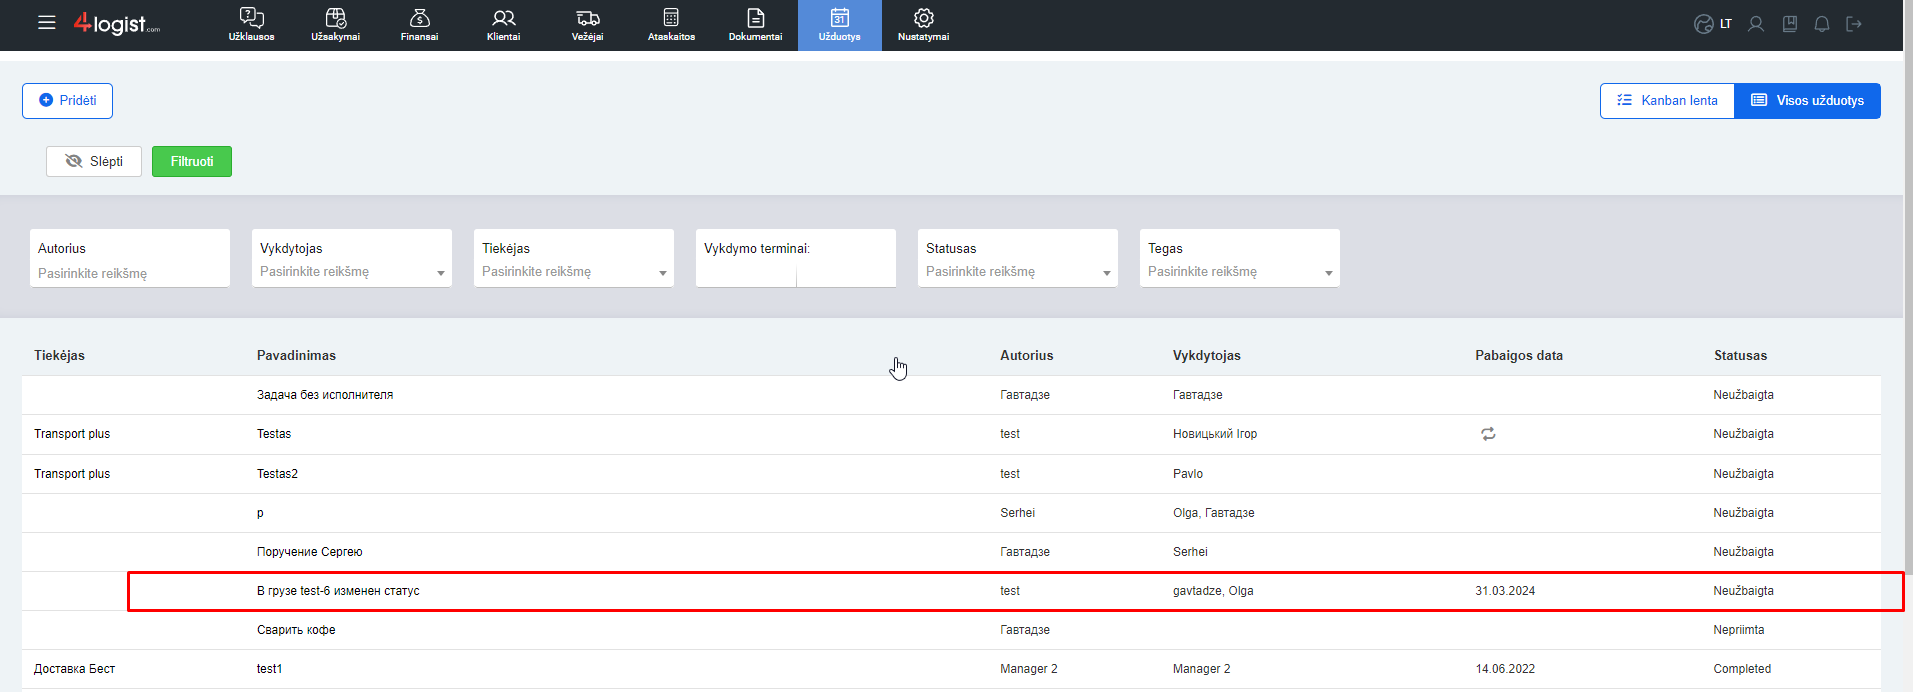Open Ataskaitos reports
The height and width of the screenshot is (692, 1913).
(x=671, y=25)
